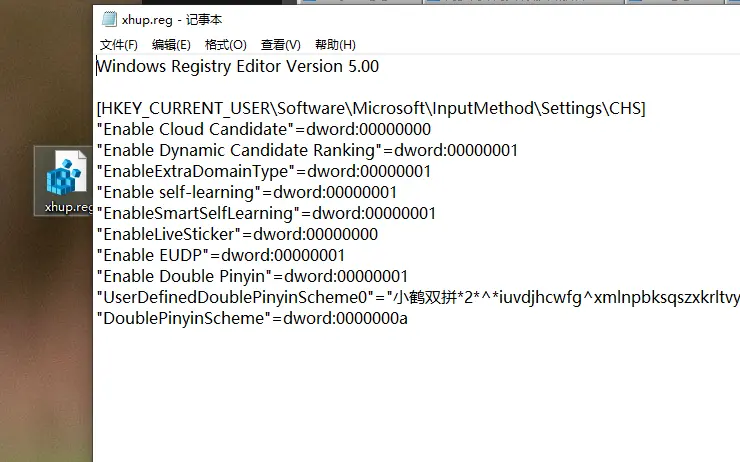Click the xhup.reg label under desktop icon
The width and height of the screenshot is (740, 462).
(x=67, y=207)
